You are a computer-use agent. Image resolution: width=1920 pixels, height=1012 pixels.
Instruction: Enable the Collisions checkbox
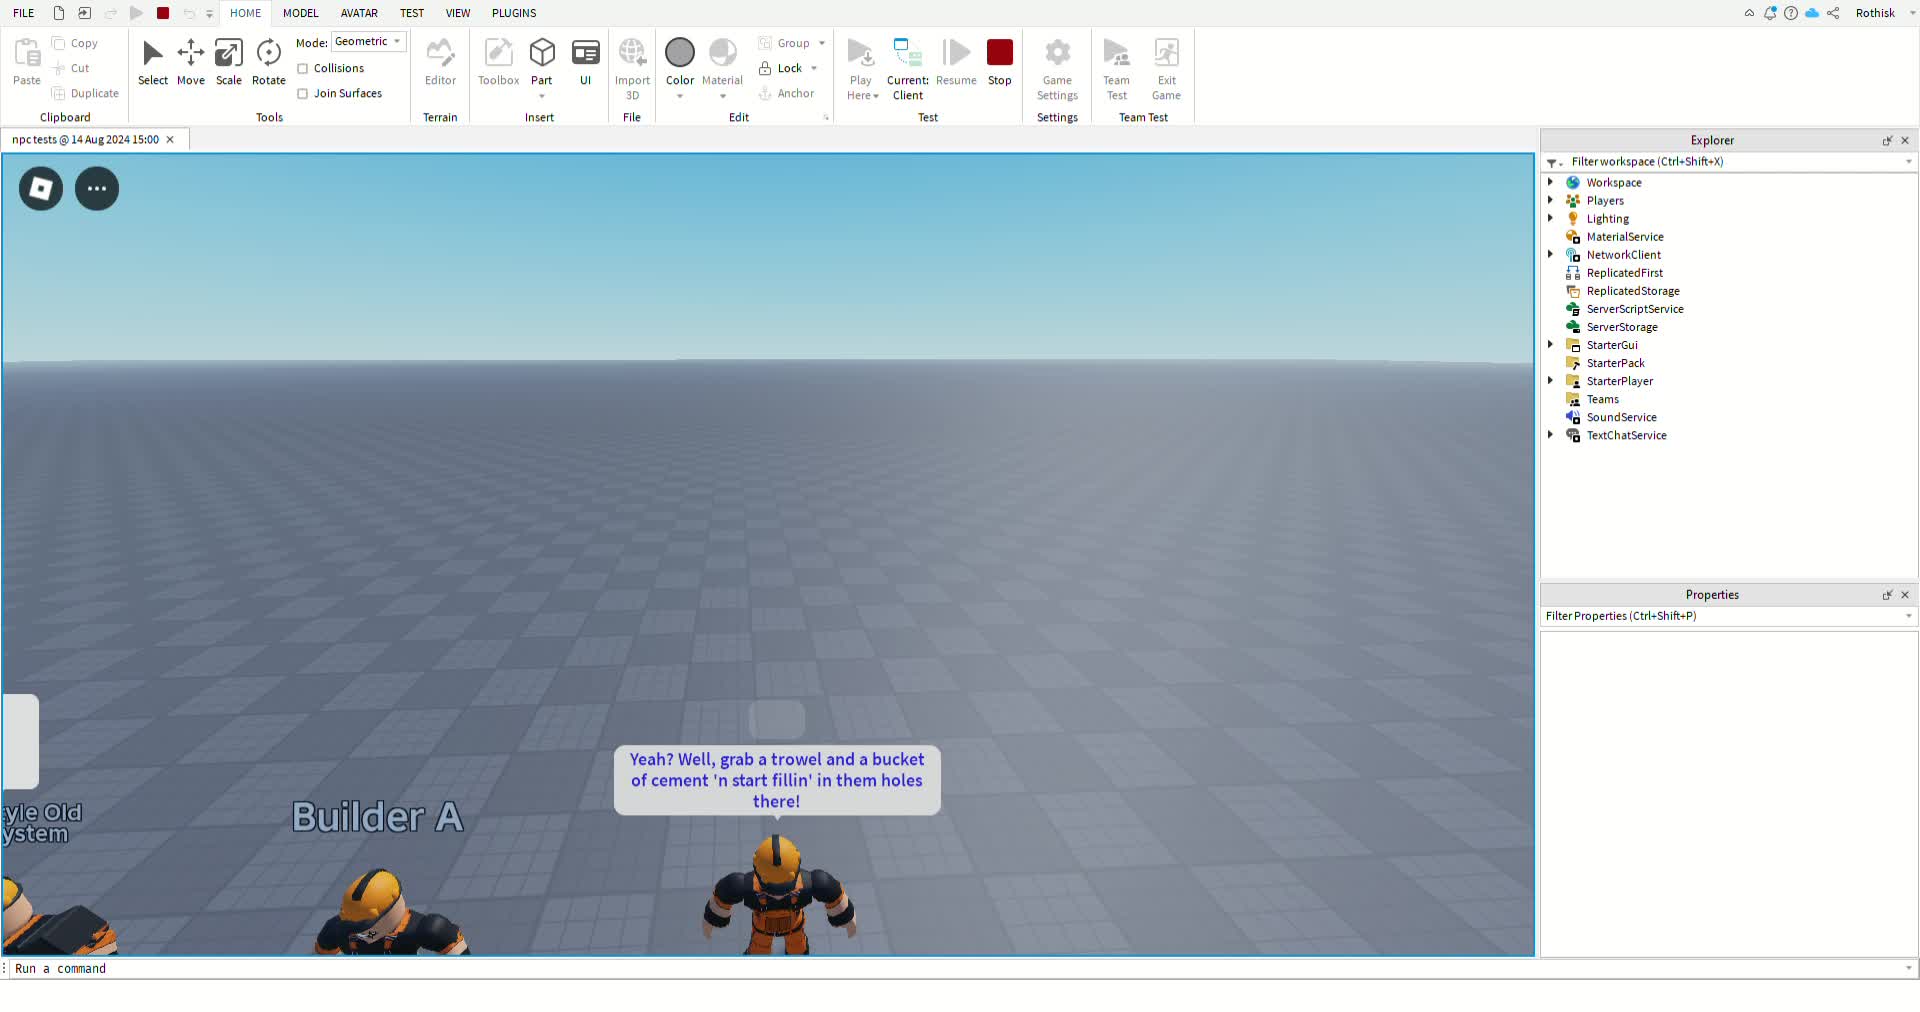click(x=303, y=68)
